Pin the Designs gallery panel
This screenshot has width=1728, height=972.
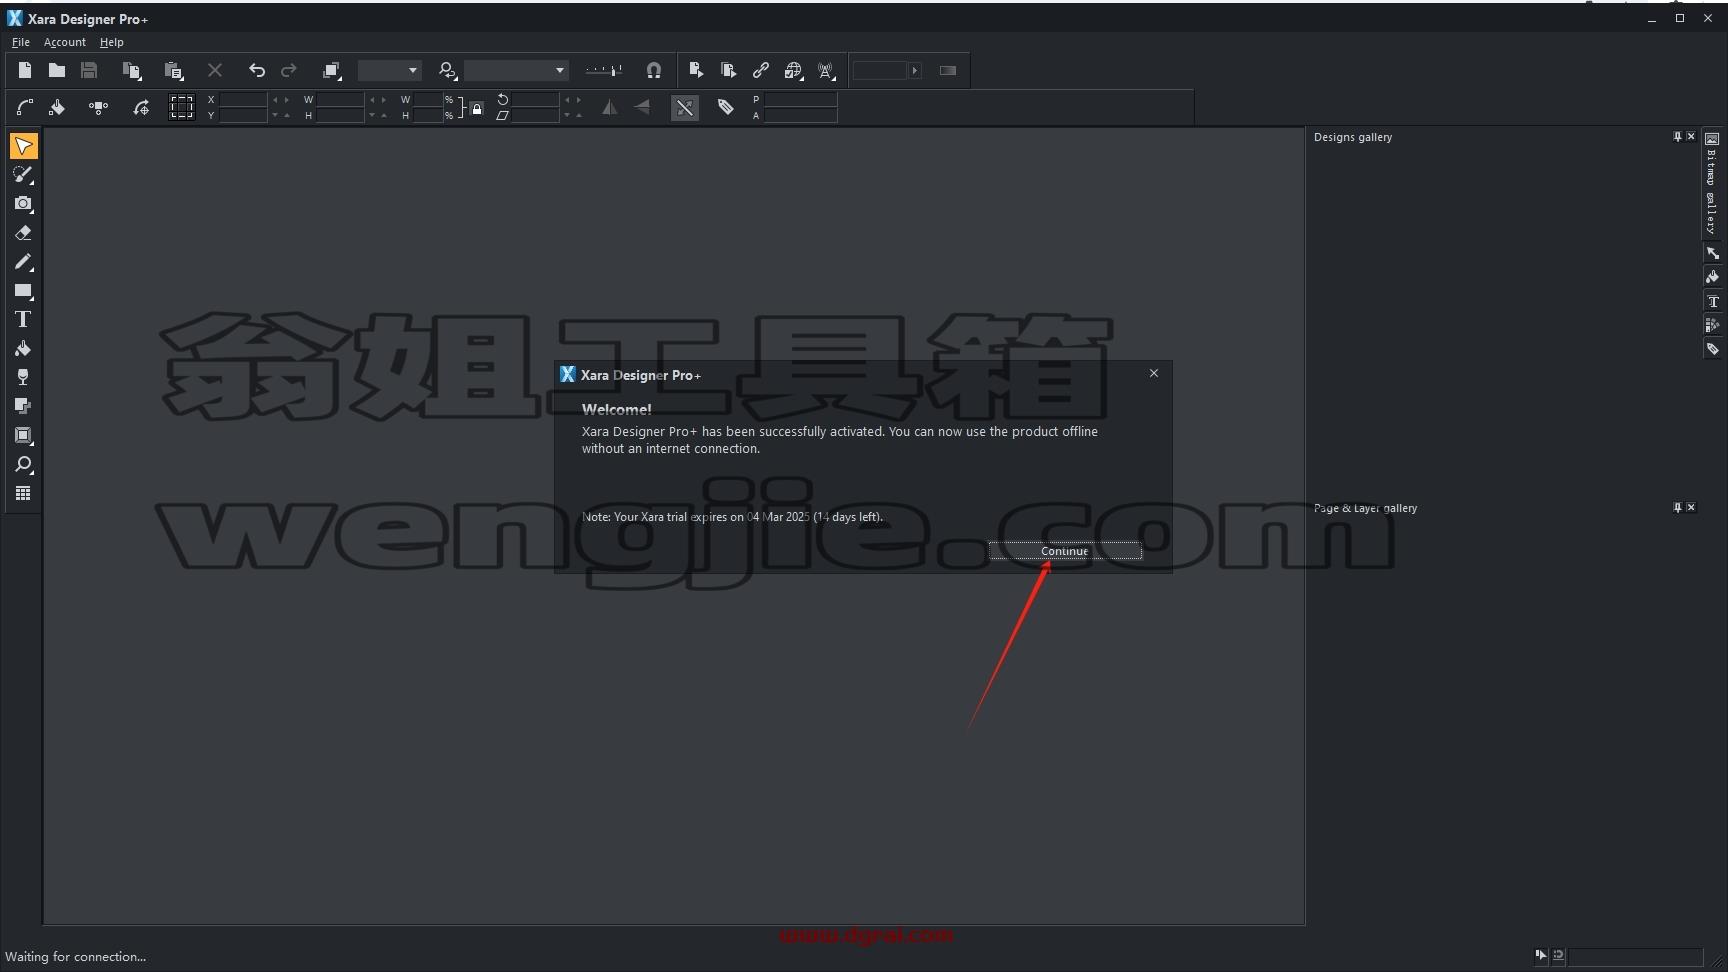click(1677, 137)
